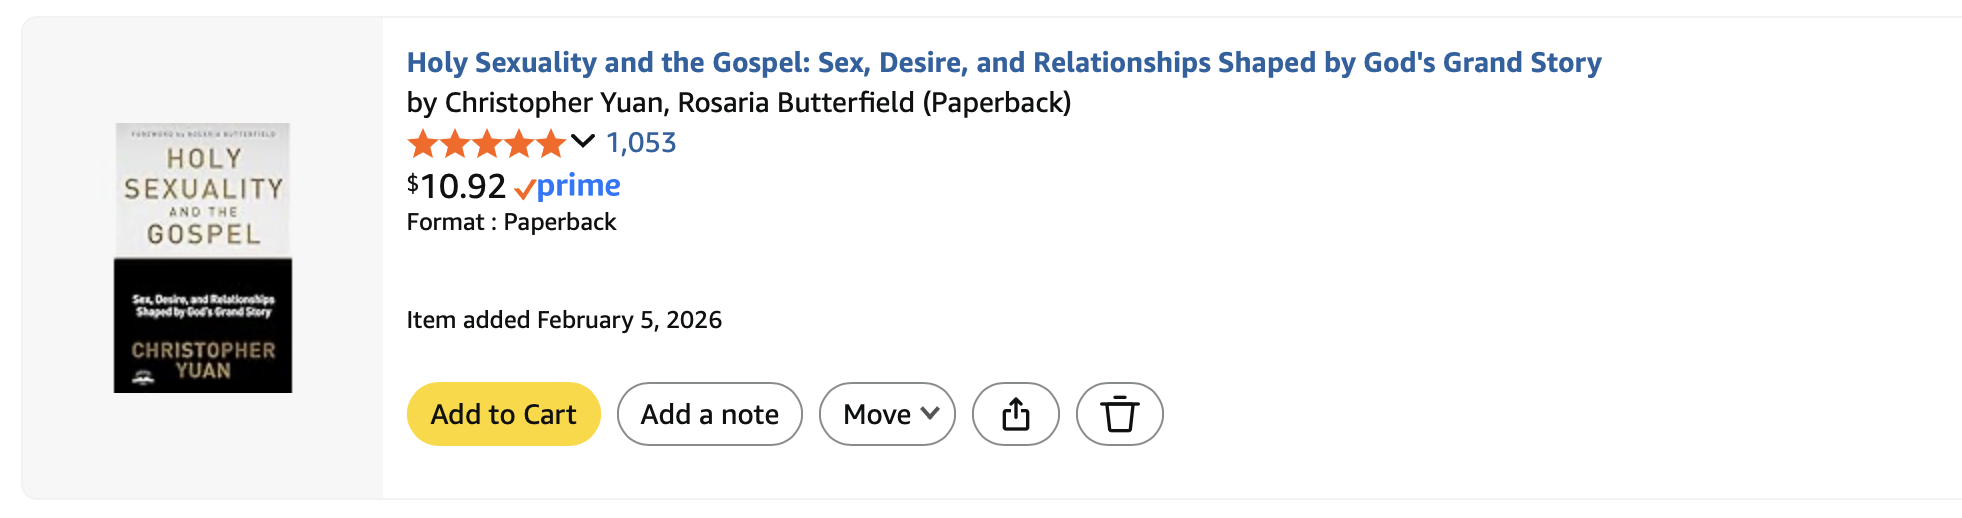Click the Prime logo beside the price
This screenshot has height=518, width=1962.
(578, 185)
